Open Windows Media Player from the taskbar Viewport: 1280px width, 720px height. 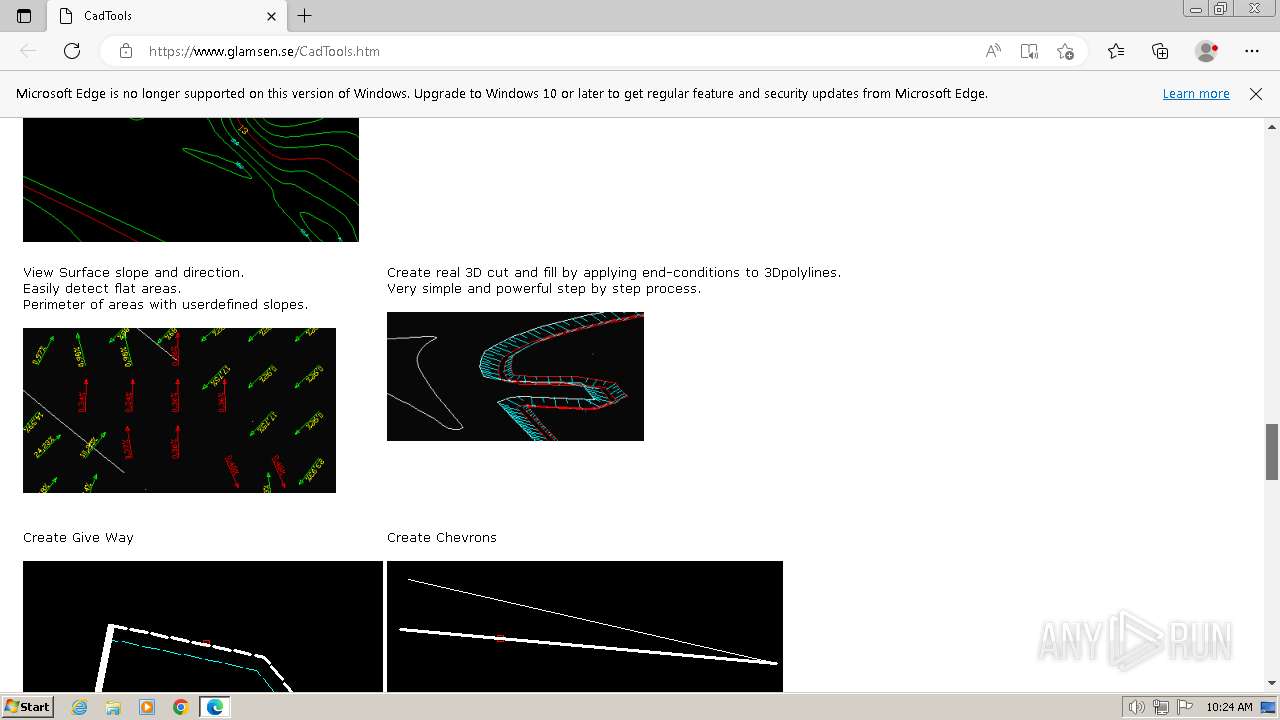[147, 707]
